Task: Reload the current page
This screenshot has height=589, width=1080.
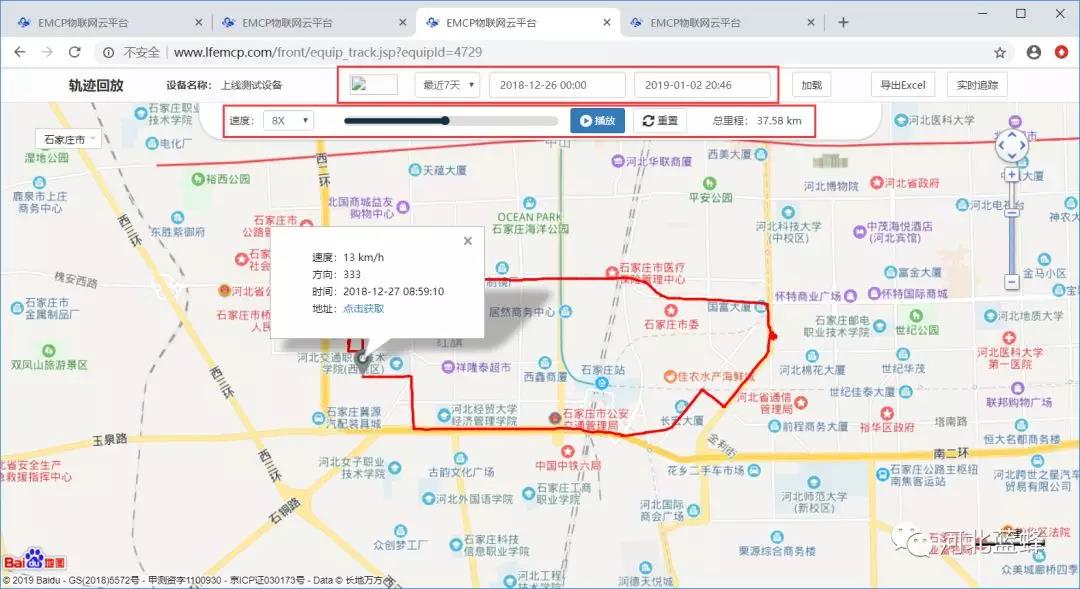Action: click(74, 52)
